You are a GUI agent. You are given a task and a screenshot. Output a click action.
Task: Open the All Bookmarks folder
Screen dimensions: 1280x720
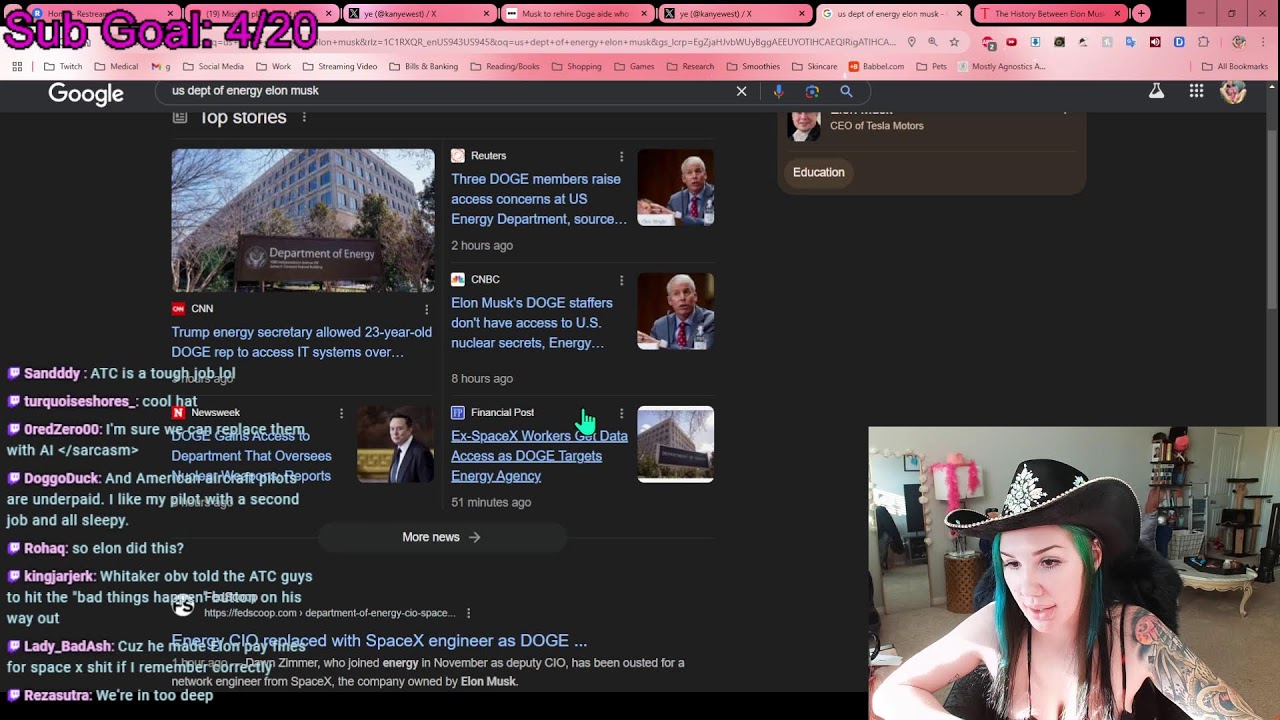click(x=1235, y=66)
